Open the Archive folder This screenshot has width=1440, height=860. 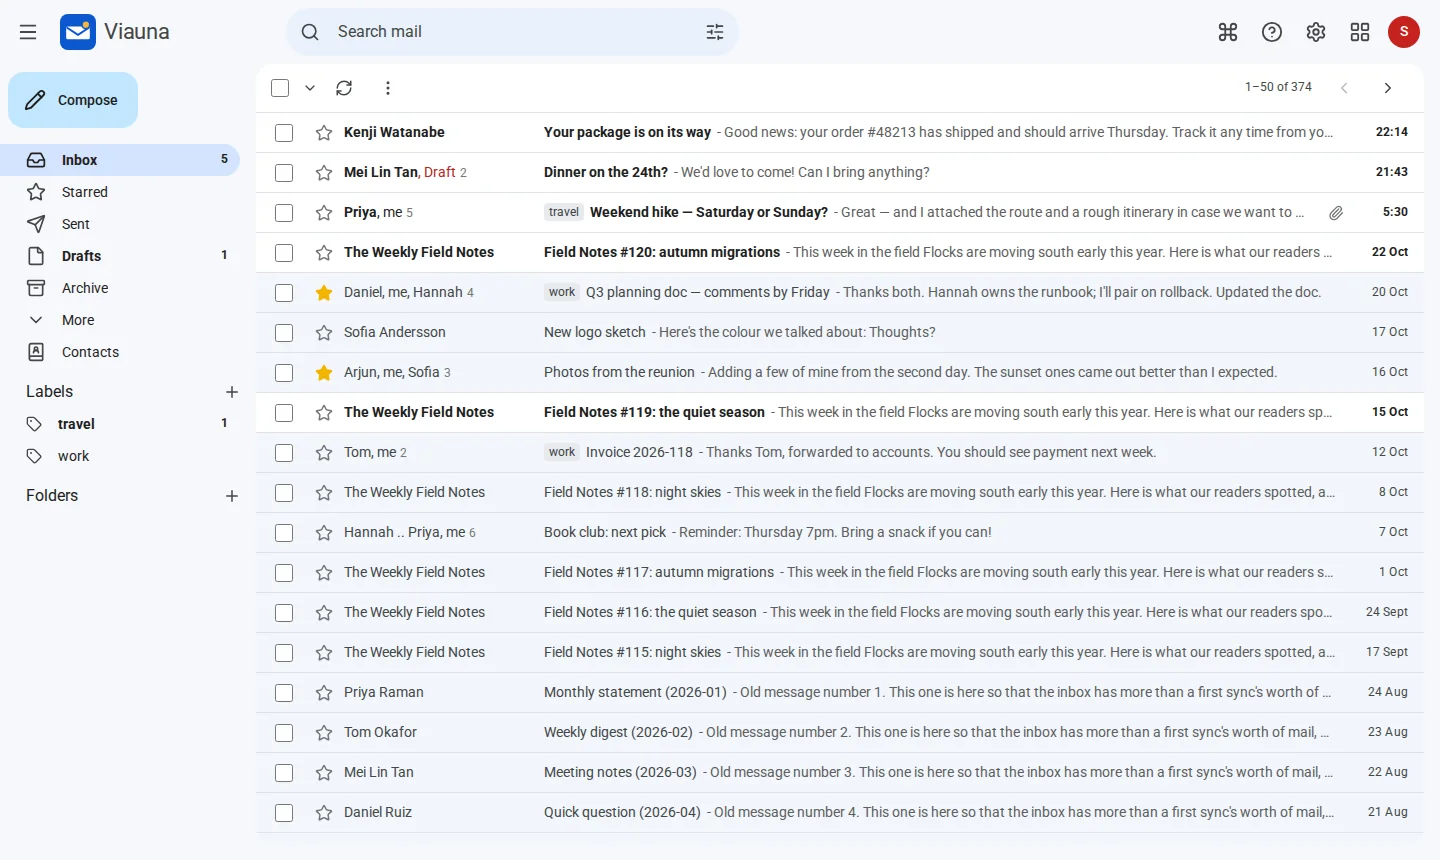click(x=120, y=288)
